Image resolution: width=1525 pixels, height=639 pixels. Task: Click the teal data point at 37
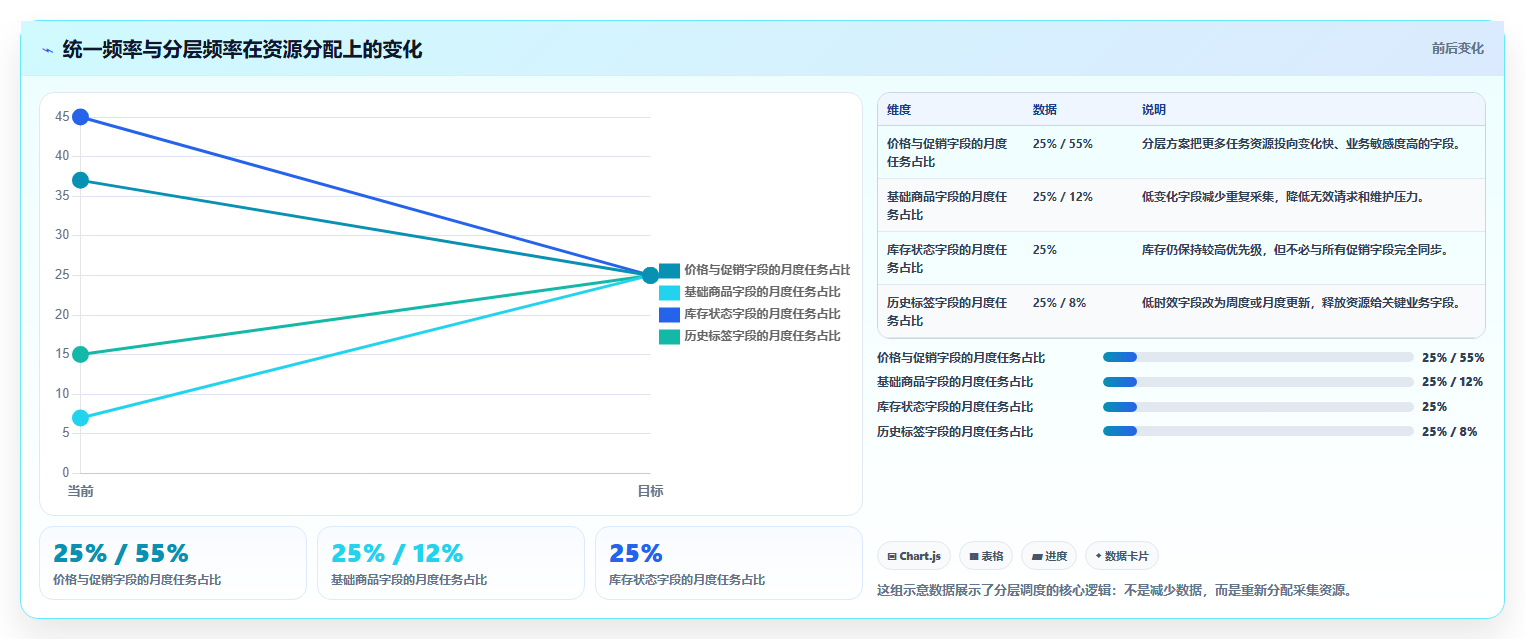tap(80, 180)
